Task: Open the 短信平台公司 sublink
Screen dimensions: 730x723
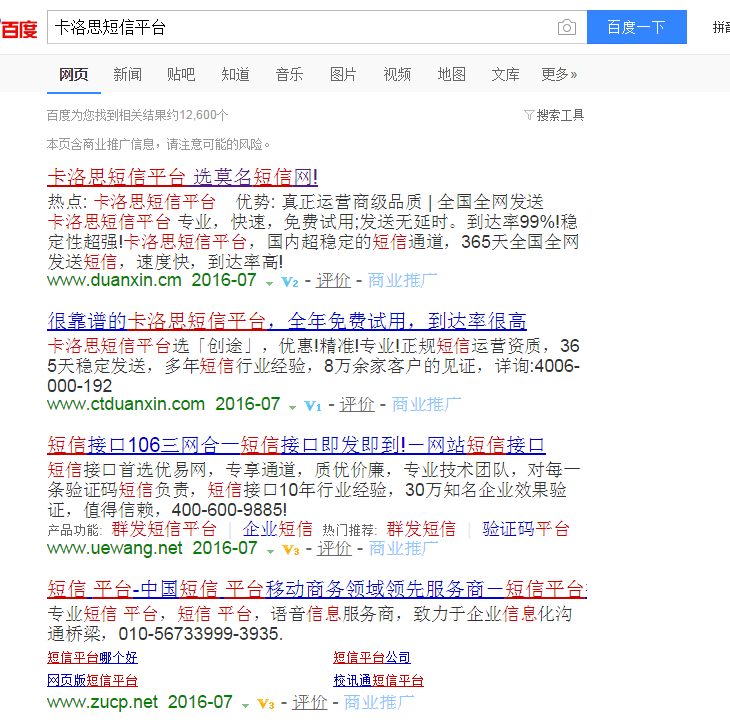Action: click(x=372, y=657)
